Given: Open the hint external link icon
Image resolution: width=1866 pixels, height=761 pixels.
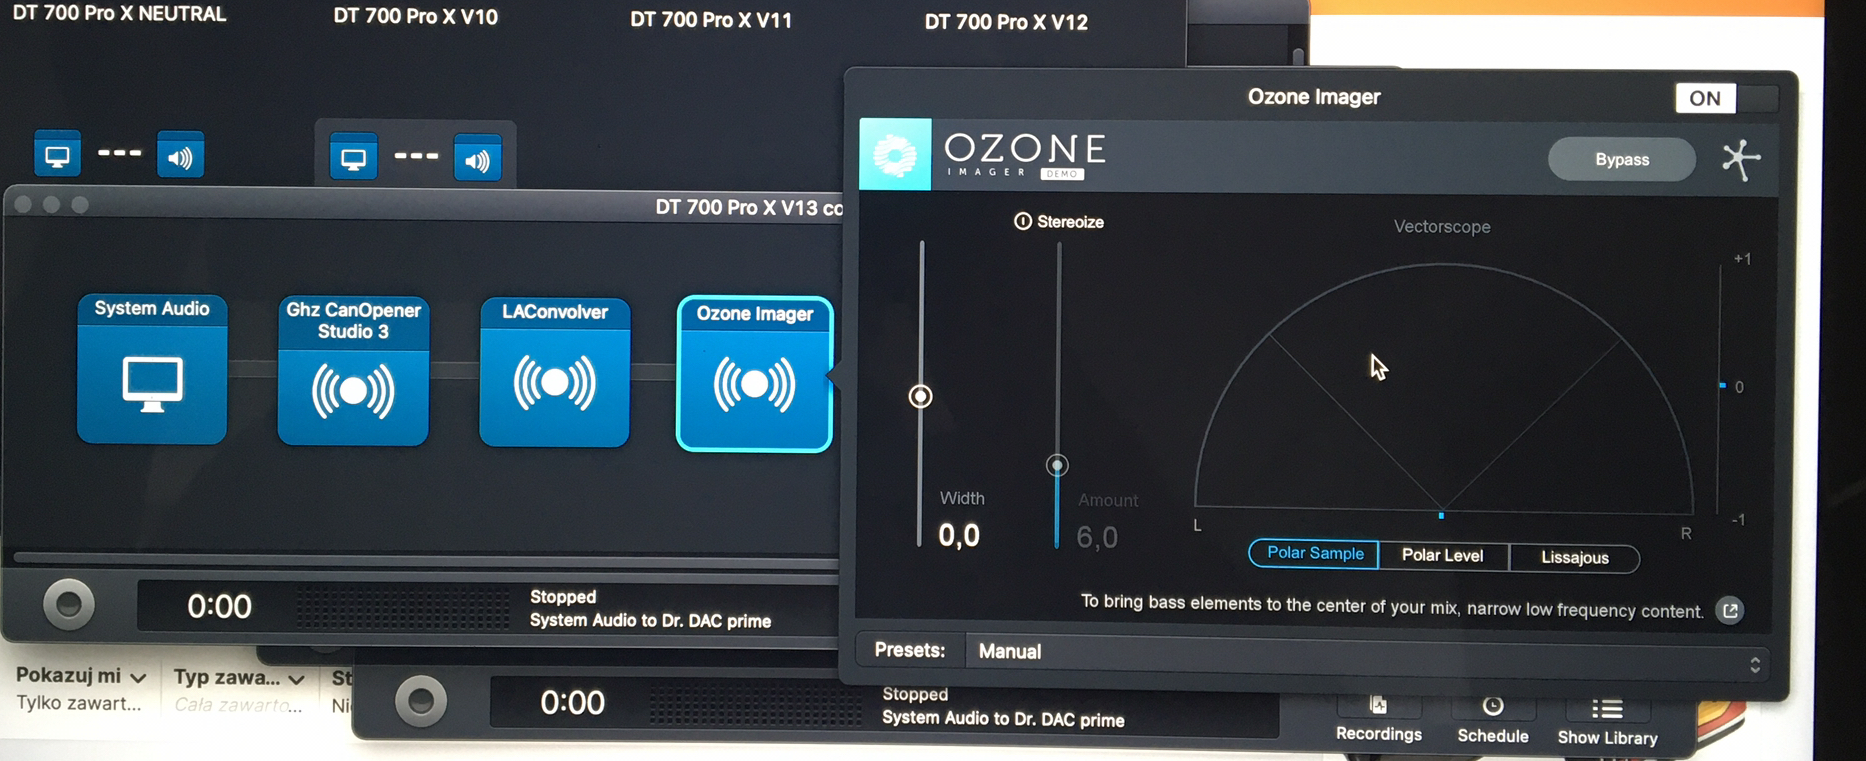Looking at the screenshot, I should [x=1730, y=611].
